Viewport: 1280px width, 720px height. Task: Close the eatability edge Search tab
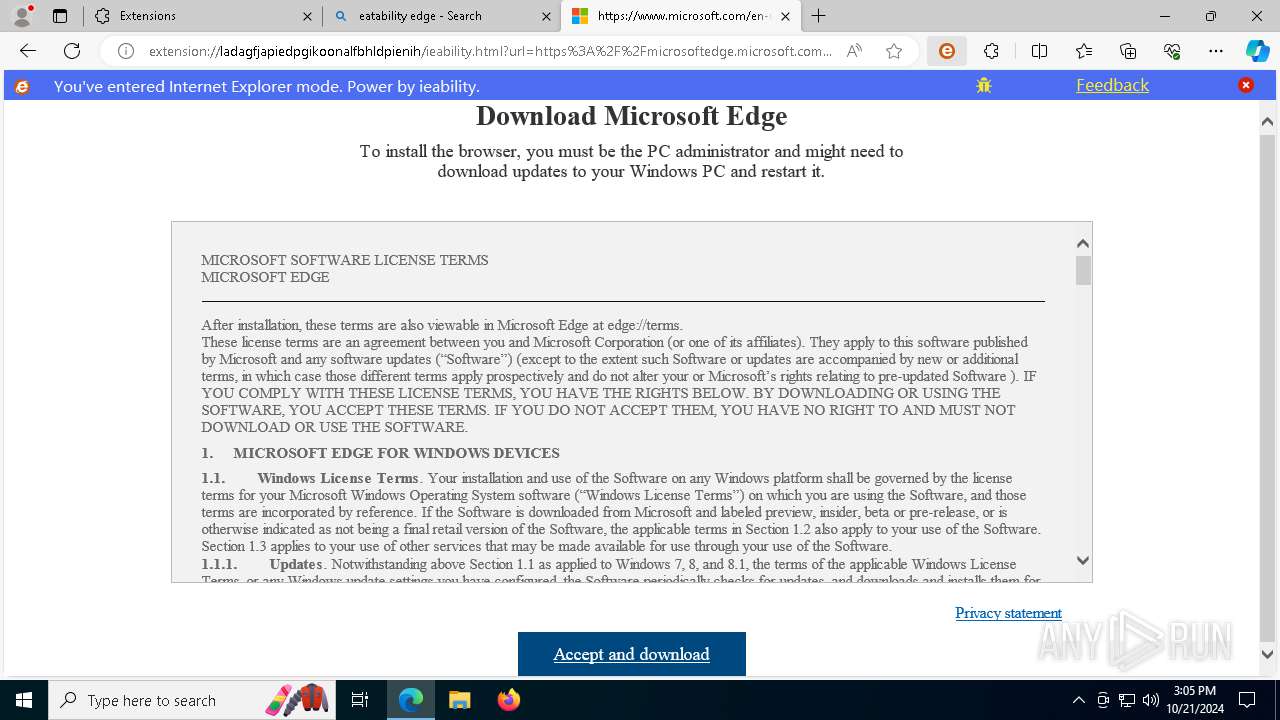tap(547, 16)
